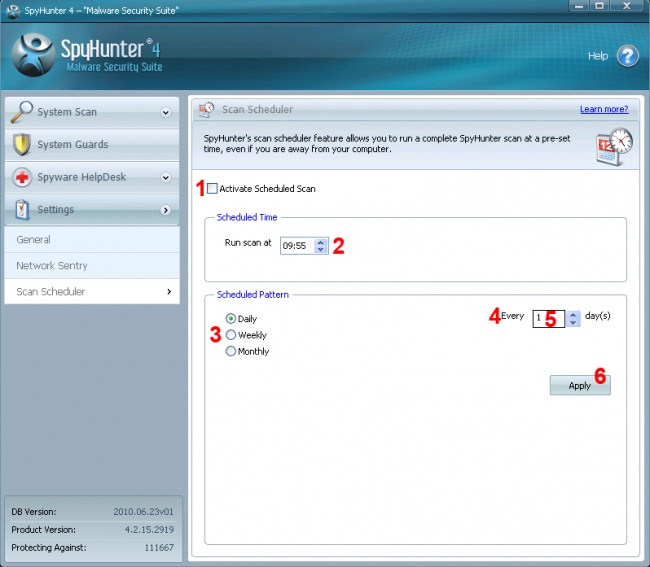Open the General settings page
650x567 pixels.
(x=33, y=240)
